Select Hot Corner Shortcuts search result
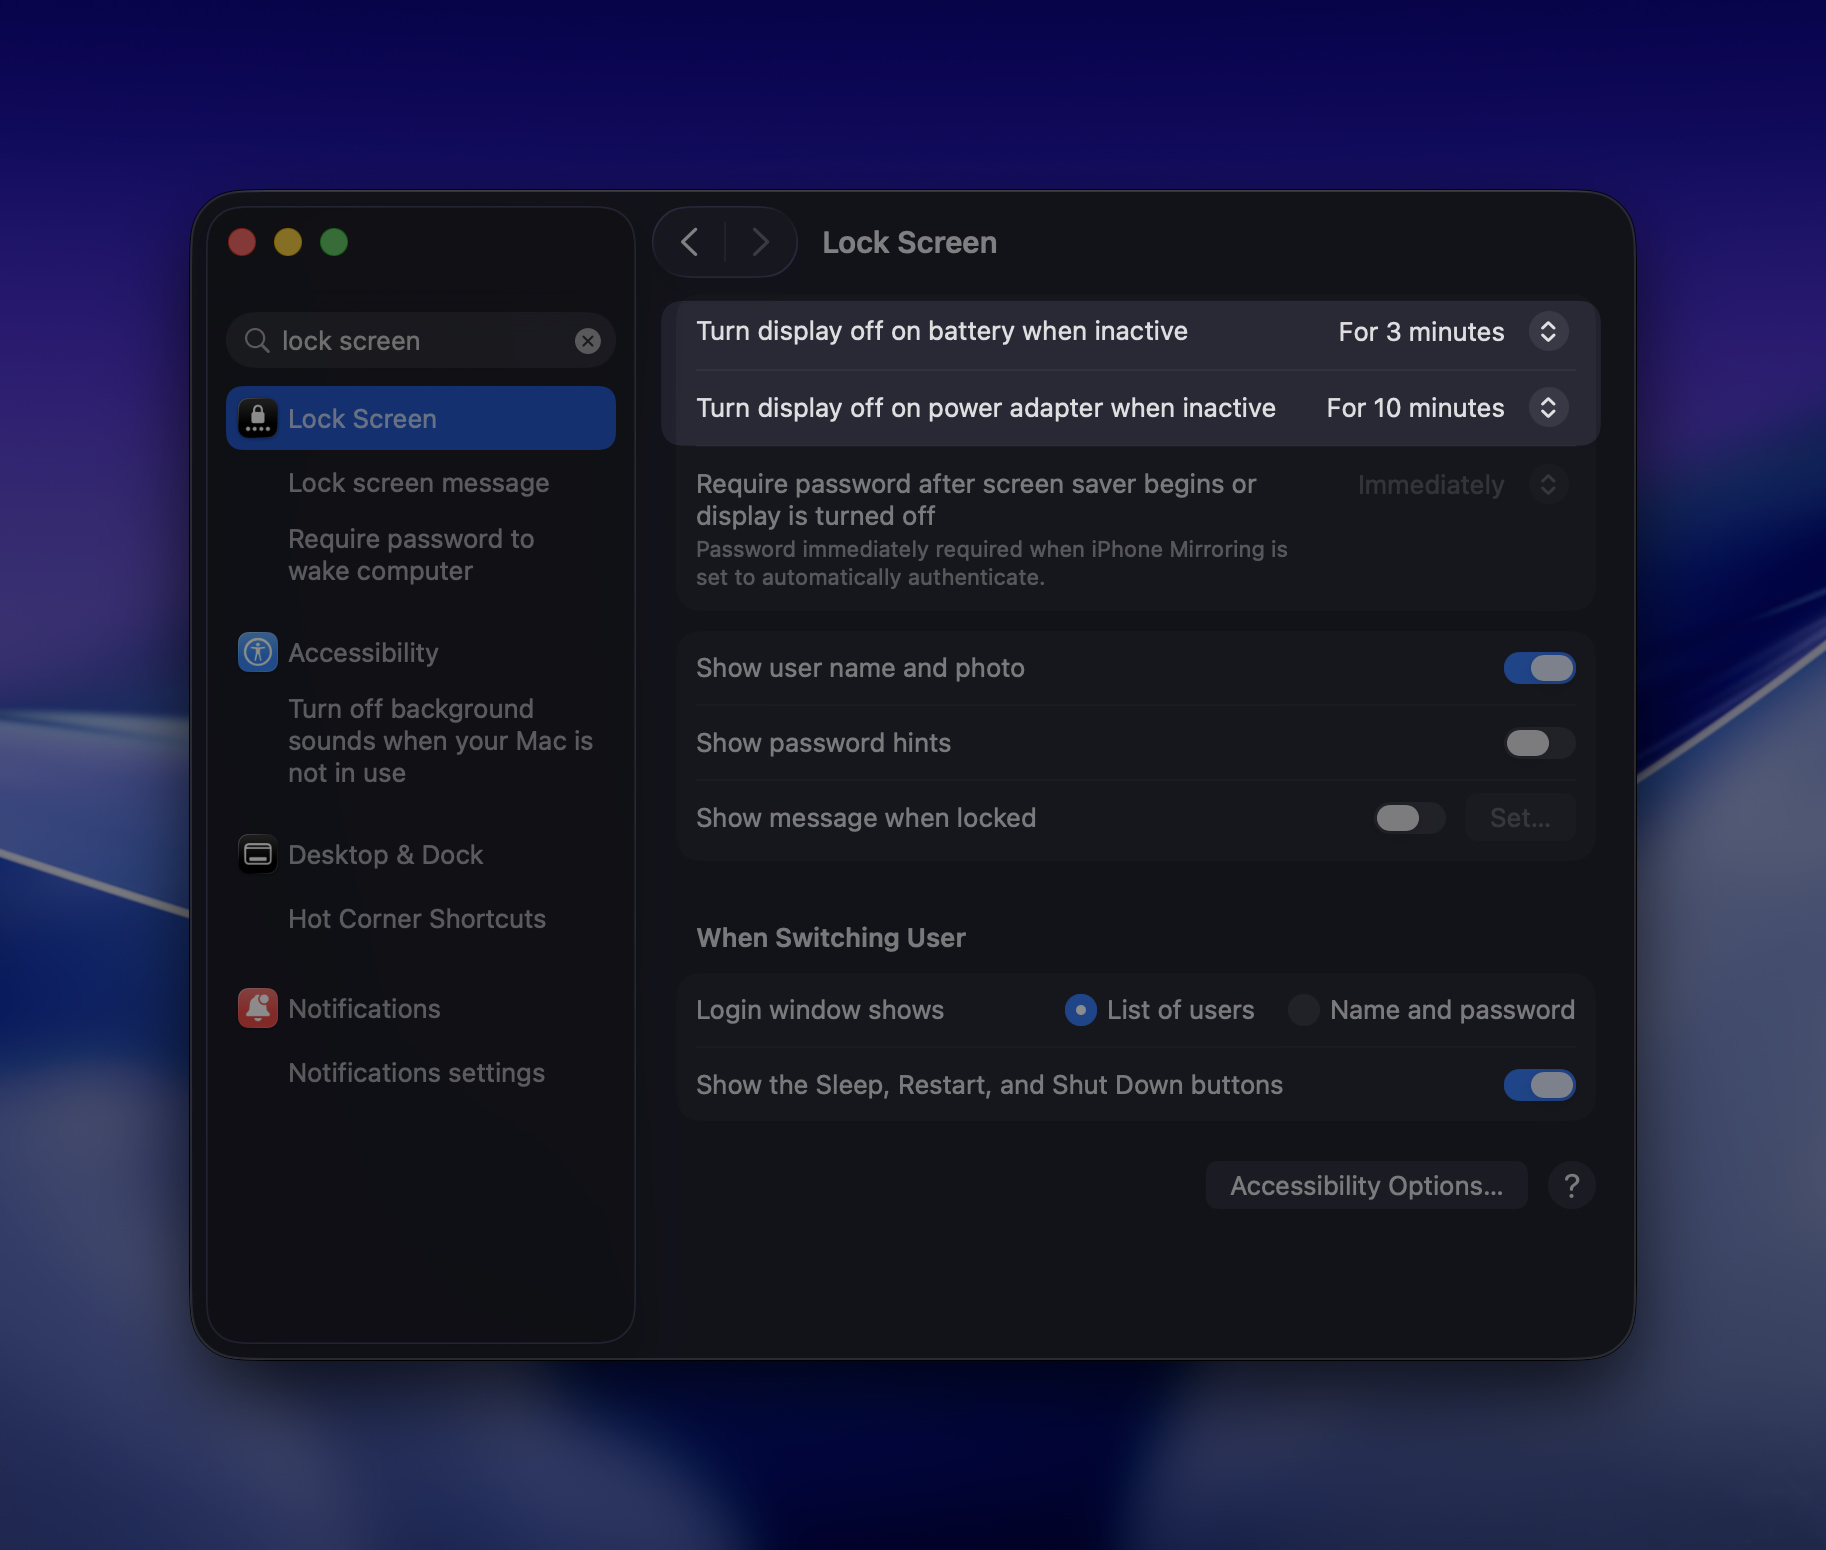Screen dimensions: 1826x1550 (x=417, y=919)
